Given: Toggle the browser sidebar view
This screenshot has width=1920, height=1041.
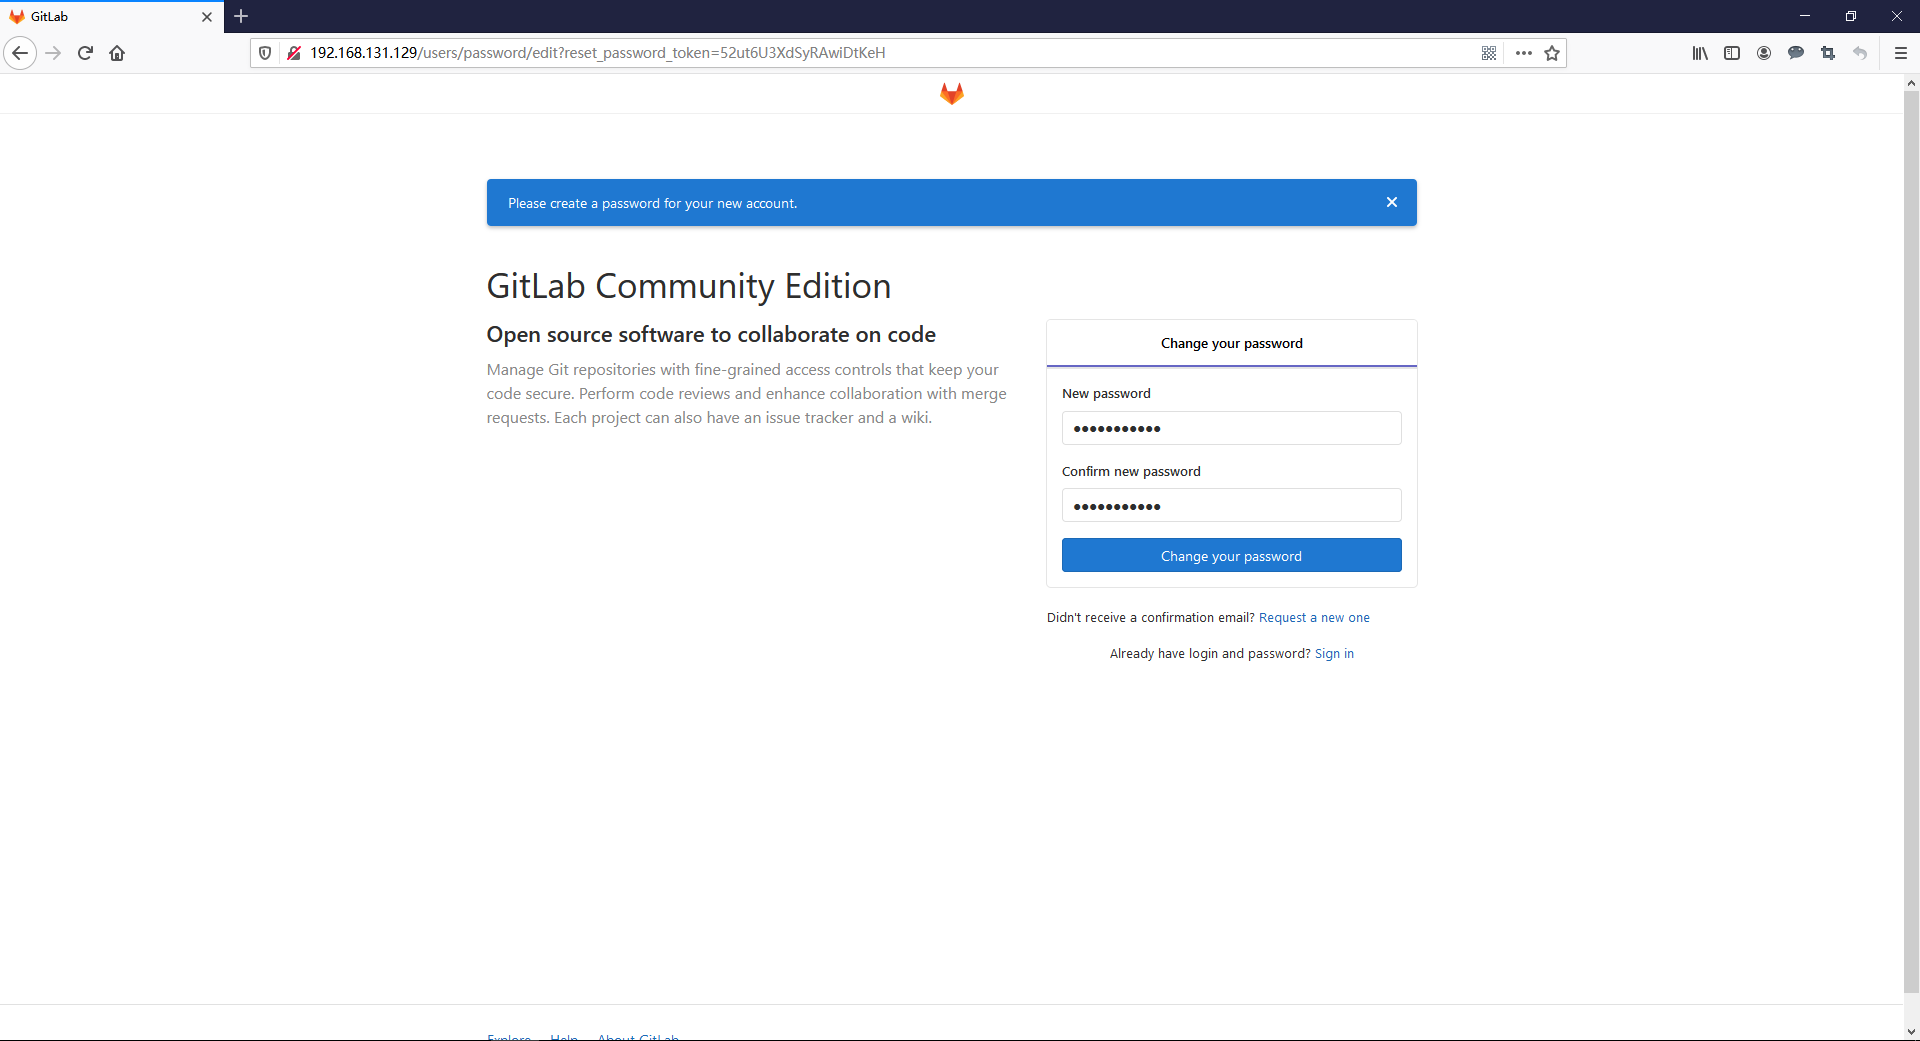Looking at the screenshot, I should (1732, 53).
